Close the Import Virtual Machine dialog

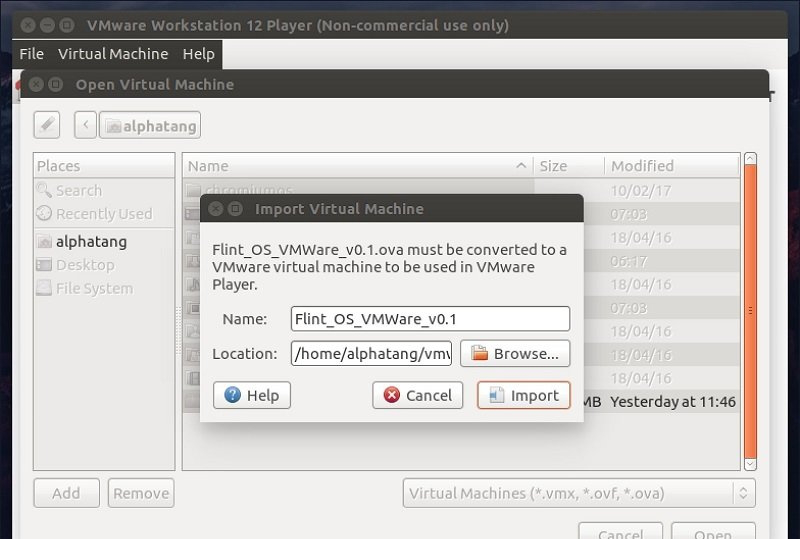click(x=216, y=209)
